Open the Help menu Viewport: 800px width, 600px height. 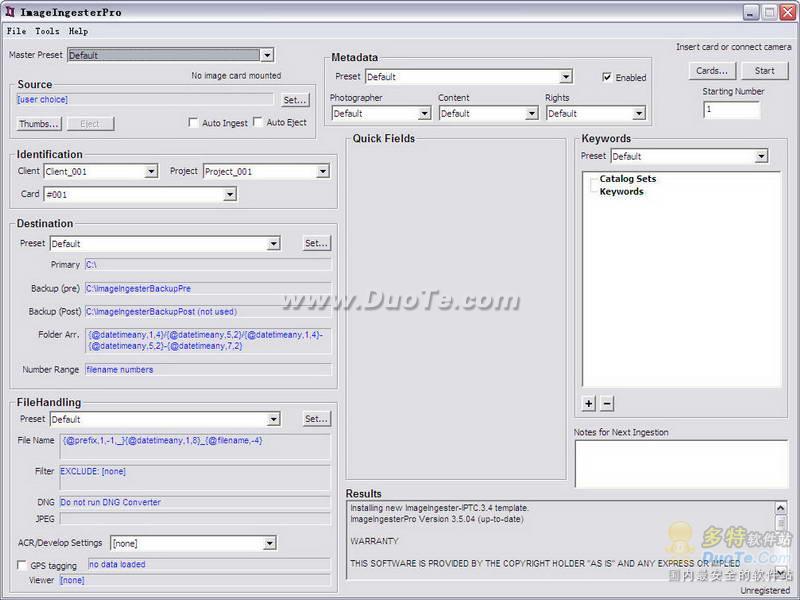coord(78,31)
